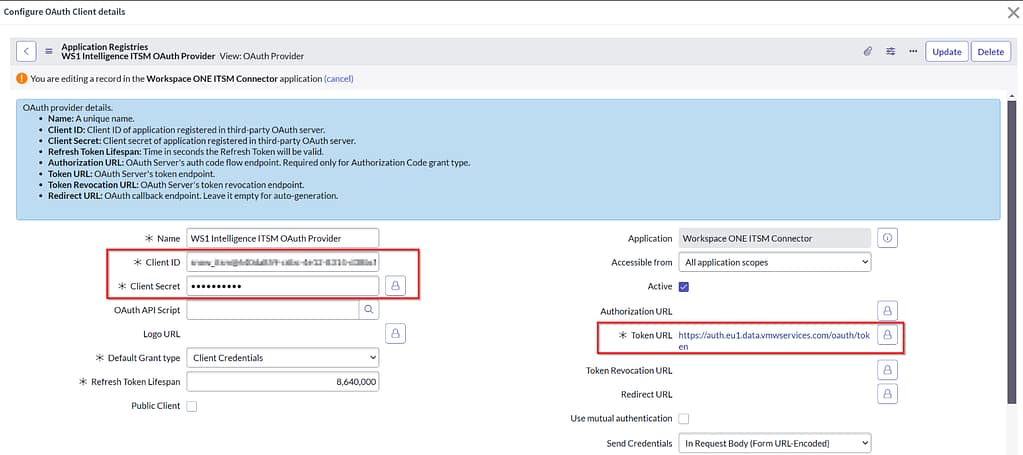The height and width of the screenshot is (455, 1023).
Task: Enable the Public Client checkbox
Action: click(x=192, y=406)
